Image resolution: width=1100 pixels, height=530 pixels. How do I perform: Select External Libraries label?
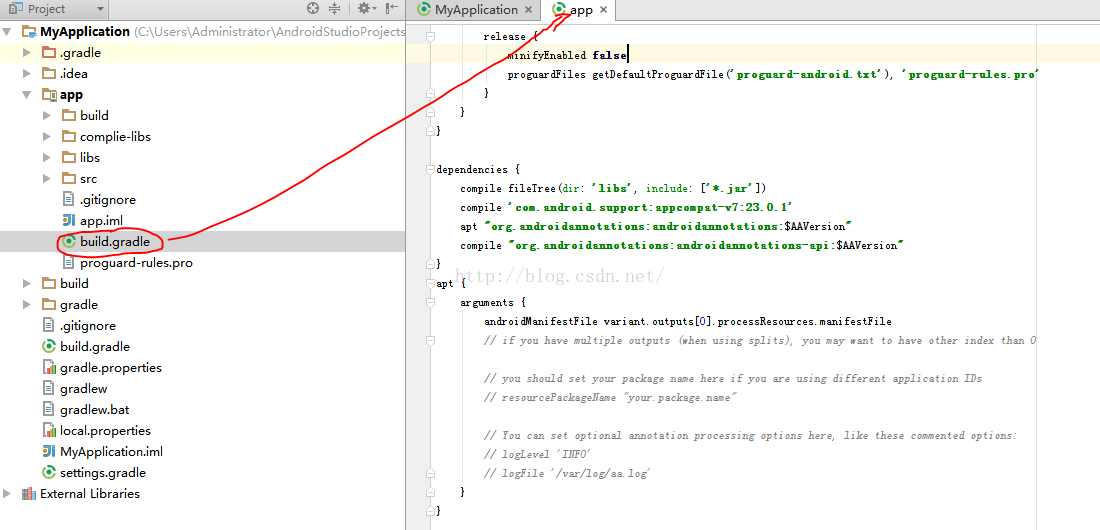click(90, 493)
